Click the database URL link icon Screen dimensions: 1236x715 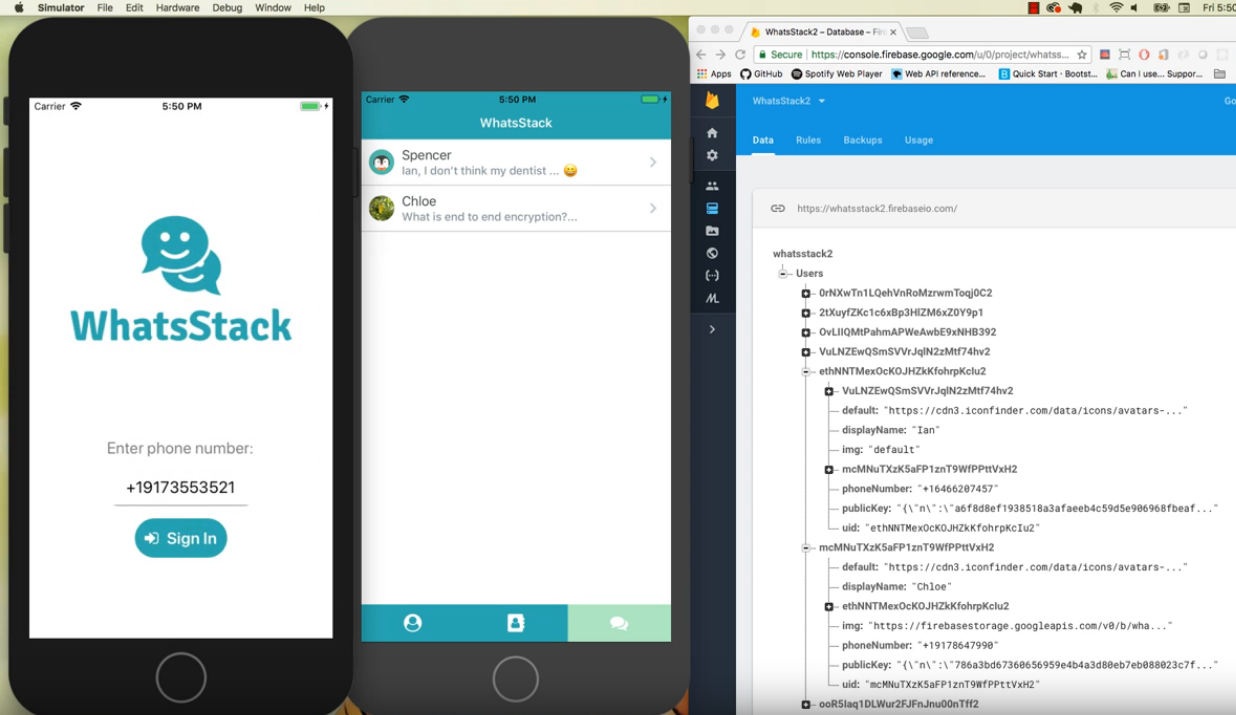click(777, 209)
